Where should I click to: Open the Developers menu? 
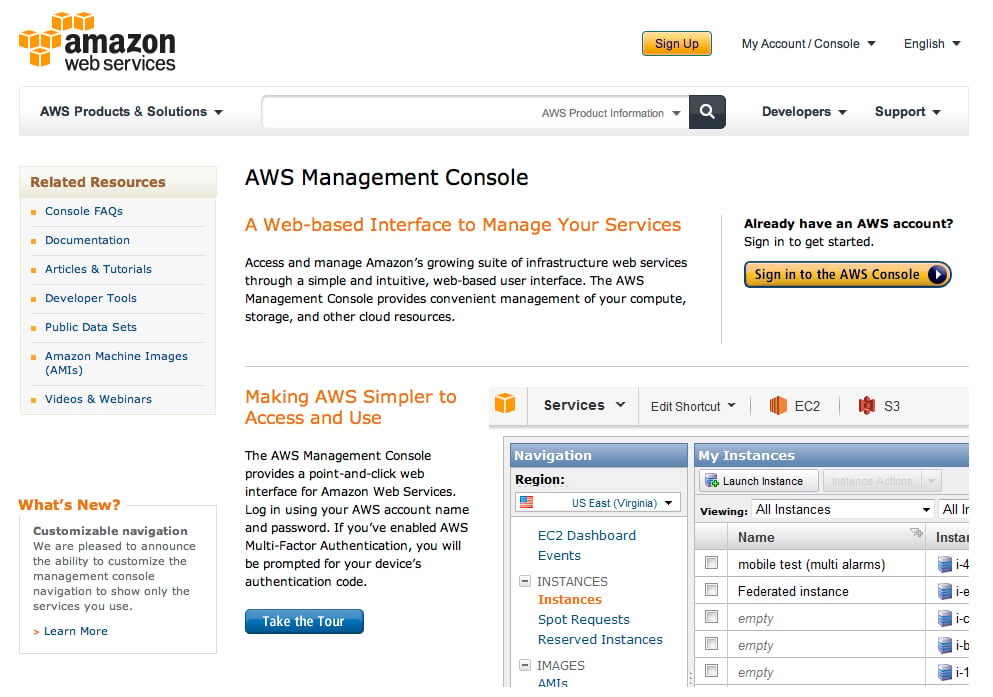(804, 111)
